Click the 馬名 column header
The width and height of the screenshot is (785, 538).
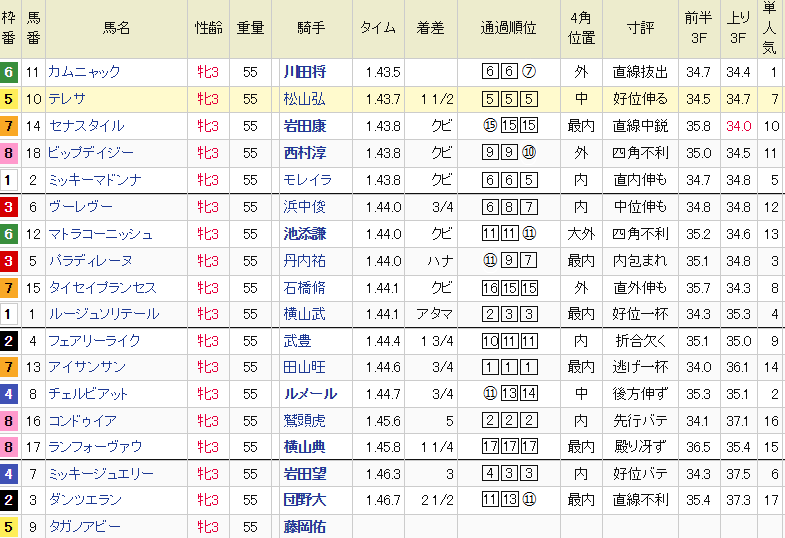pos(116,29)
